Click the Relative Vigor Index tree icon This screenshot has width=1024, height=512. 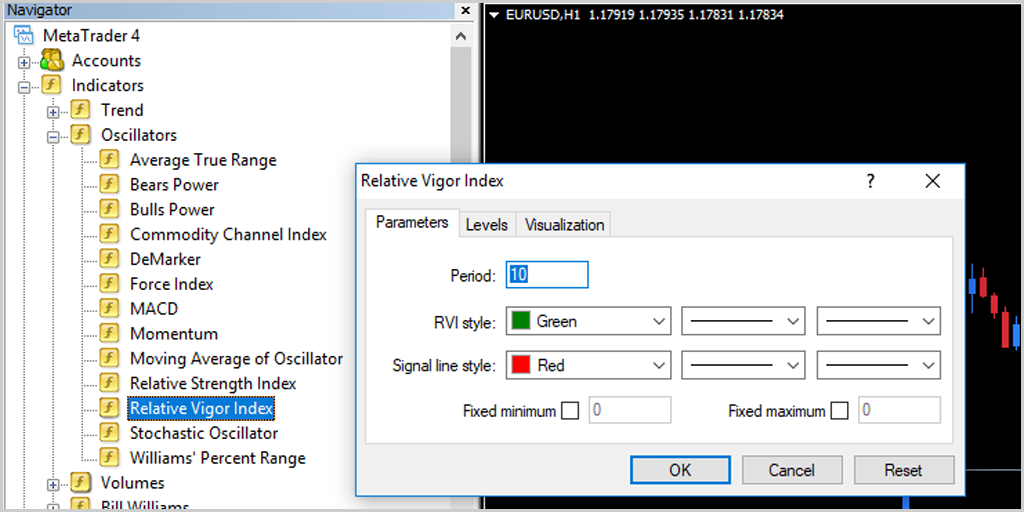pos(109,408)
